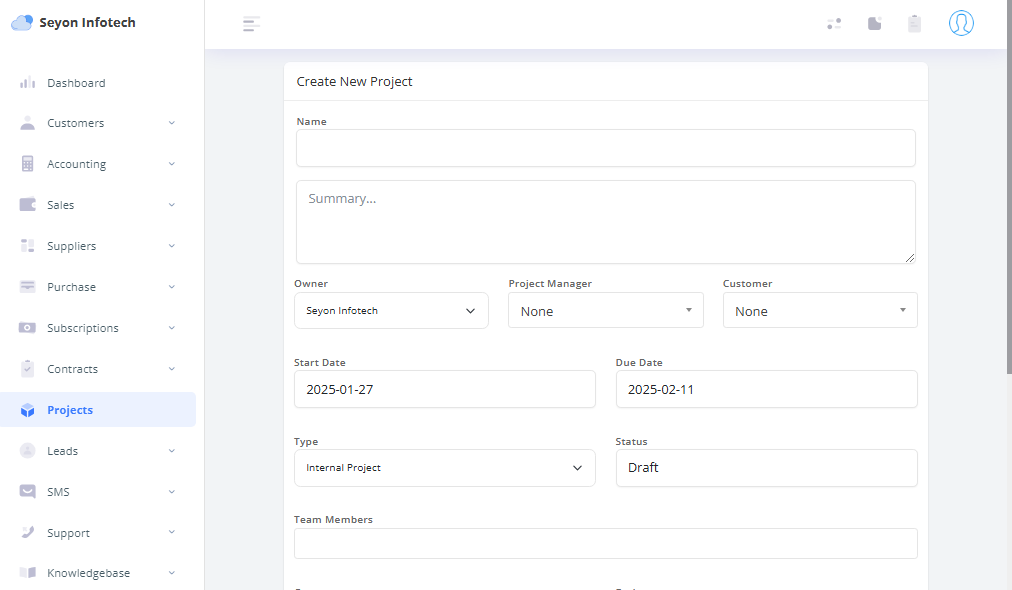This screenshot has height=590, width=1012.
Task: Click the Seyon Infotech cloud logo
Action: [x=22, y=23]
